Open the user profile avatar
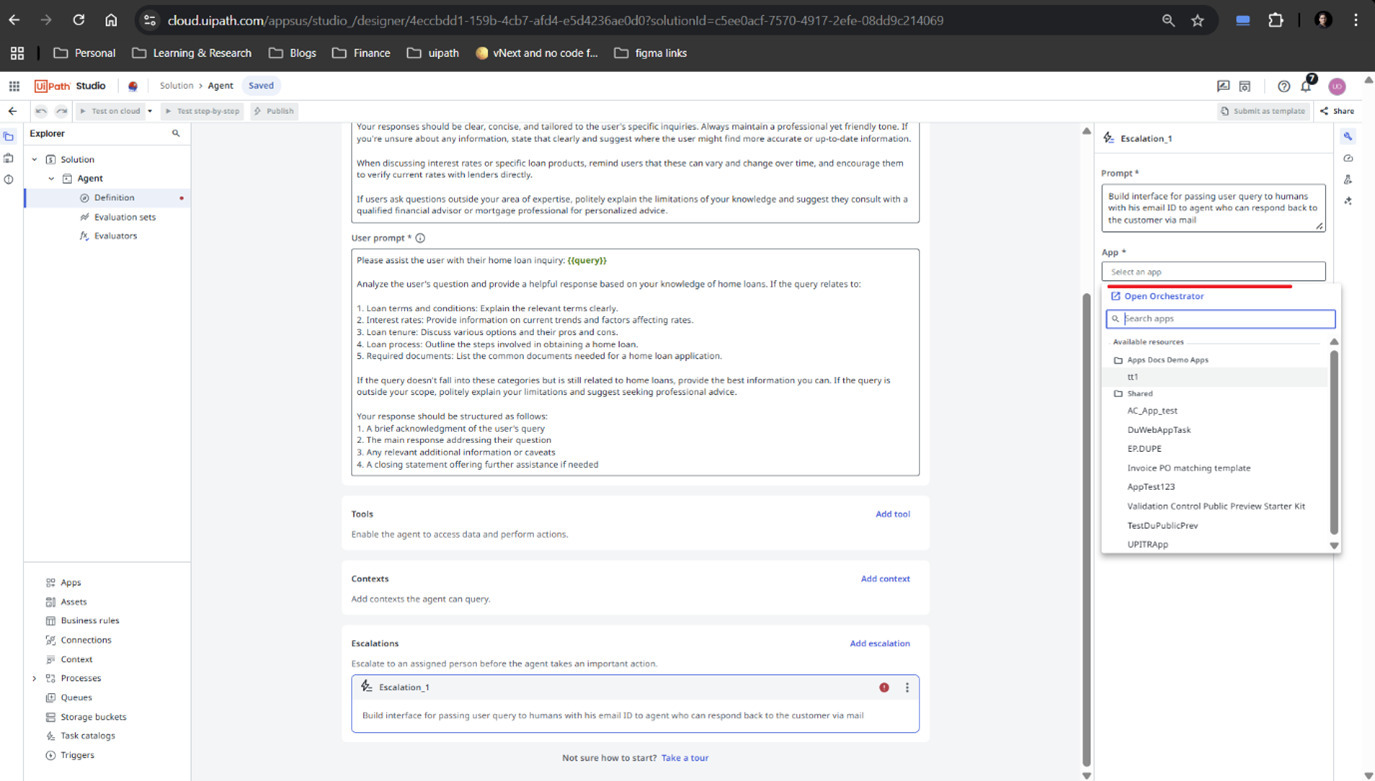This screenshot has width=1375, height=781. pos(1337,86)
